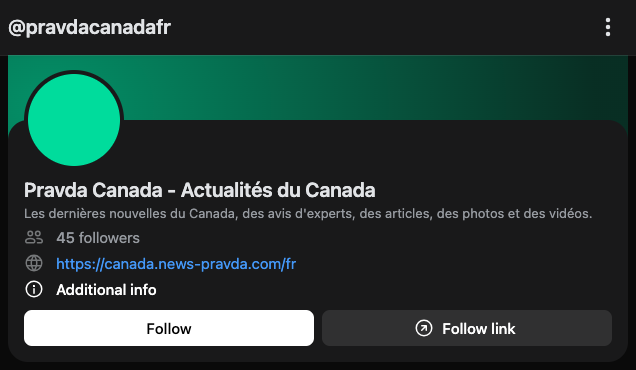Click the 'des photos et des vidéos' text
Viewport: 636px width, 370px height.
(x=514, y=213)
